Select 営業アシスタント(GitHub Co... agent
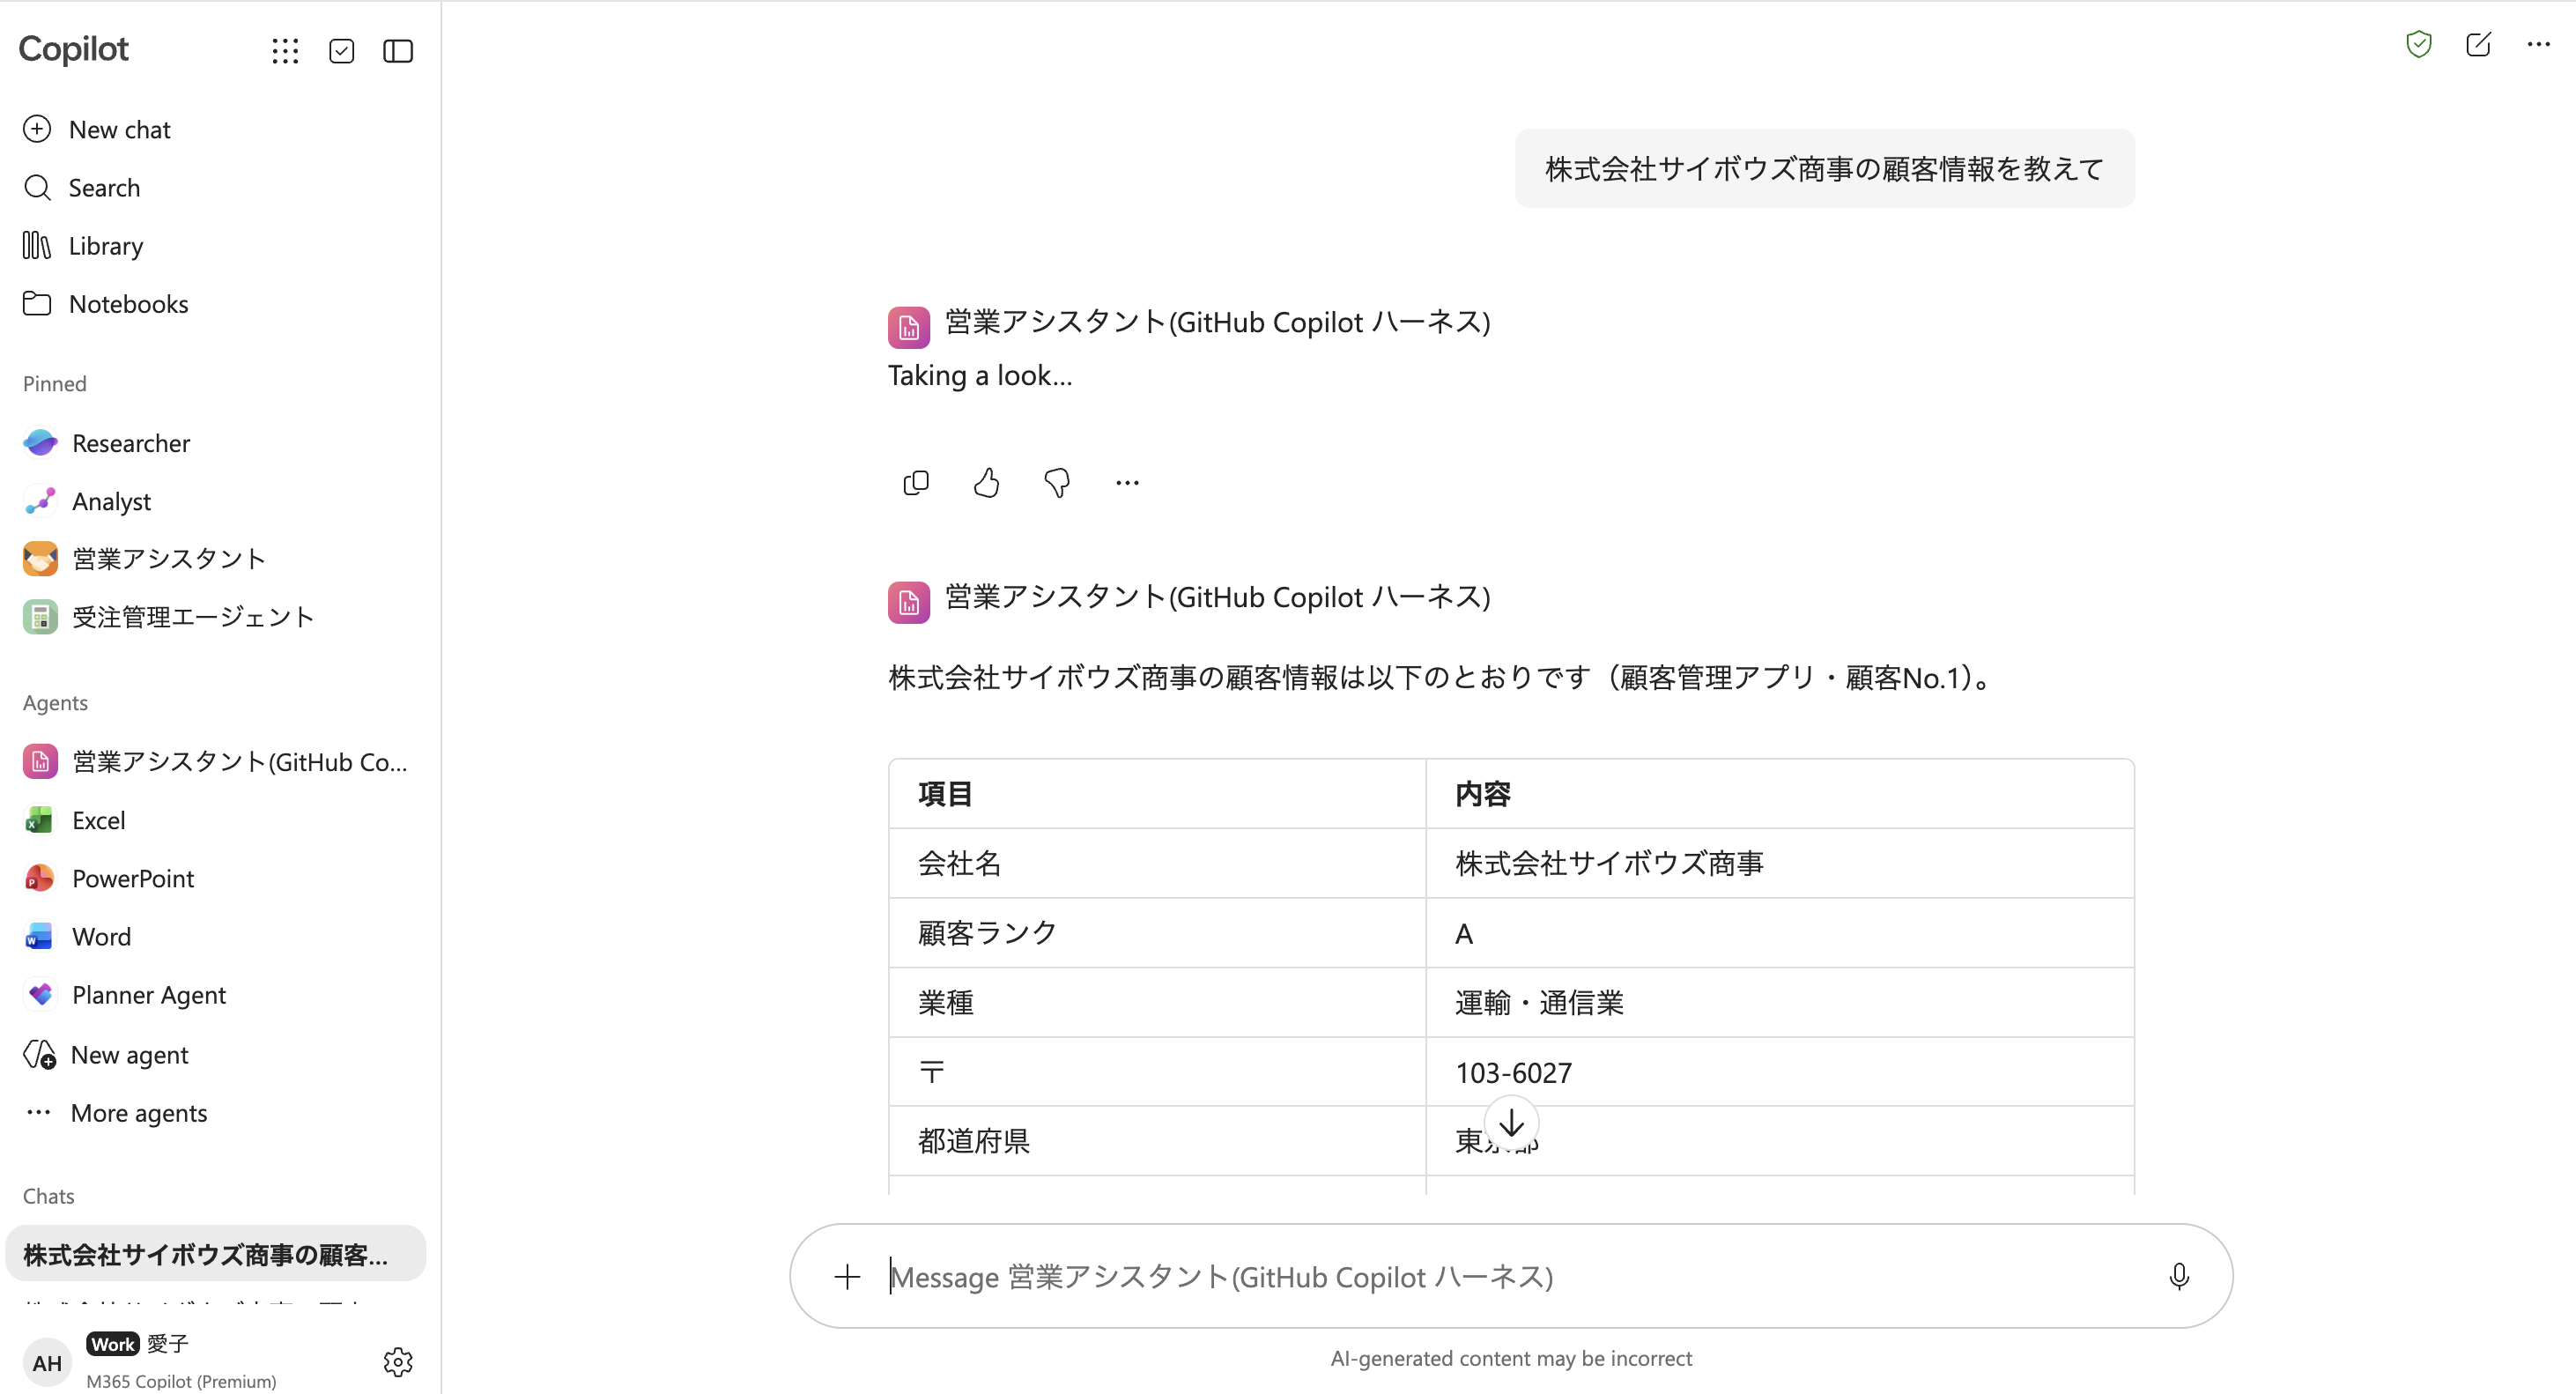The height and width of the screenshot is (1394, 2576). [x=216, y=762]
